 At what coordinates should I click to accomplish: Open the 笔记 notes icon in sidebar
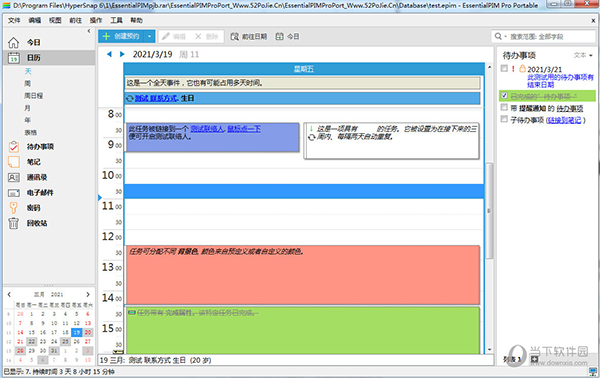(x=13, y=162)
